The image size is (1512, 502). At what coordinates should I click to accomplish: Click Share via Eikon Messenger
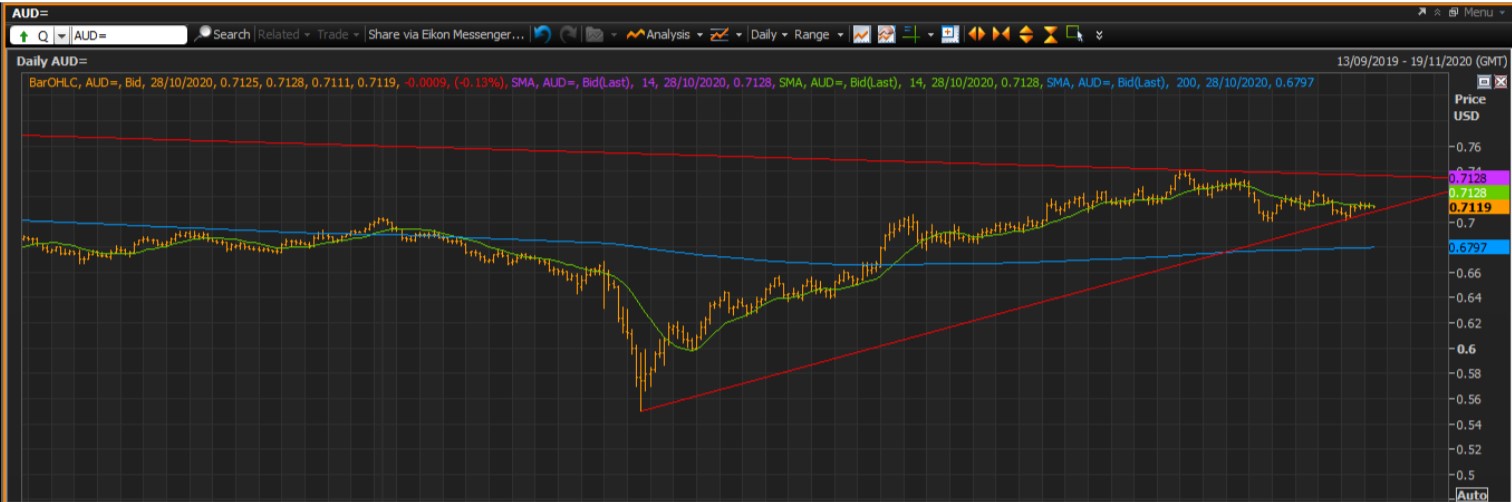tap(445, 34)
